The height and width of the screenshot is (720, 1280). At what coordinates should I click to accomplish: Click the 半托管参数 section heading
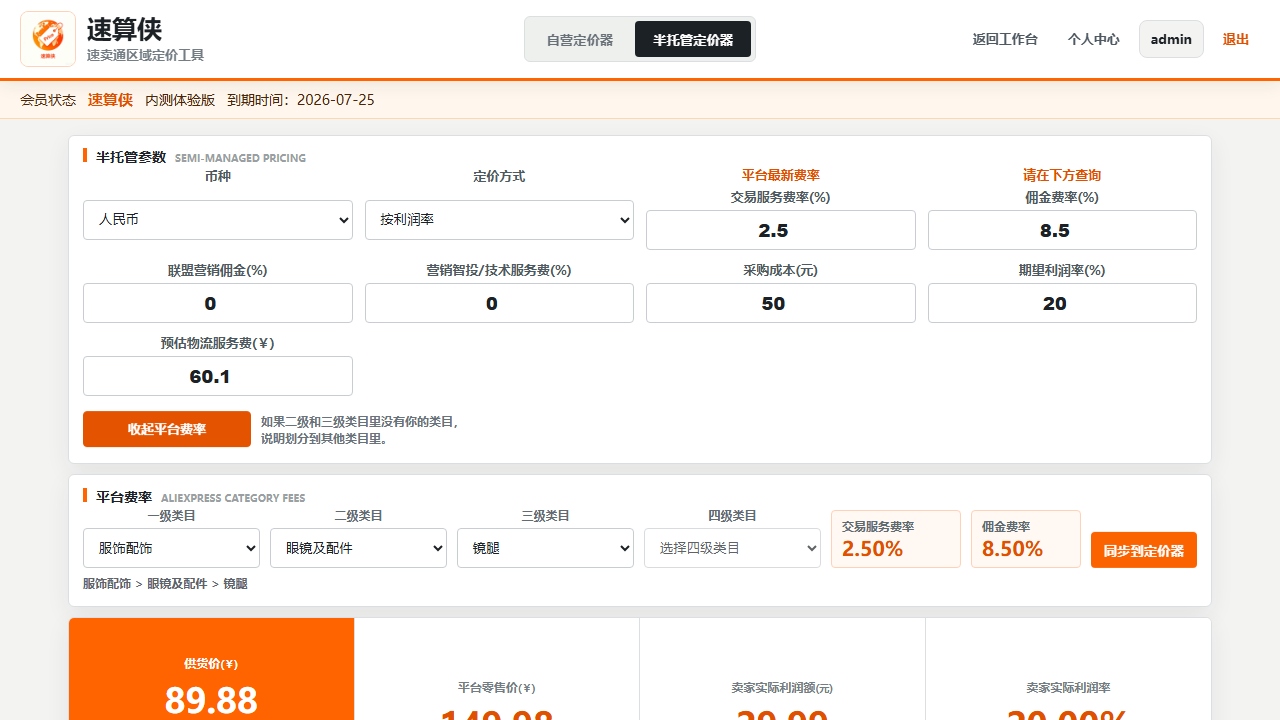(x=131, y=157)
